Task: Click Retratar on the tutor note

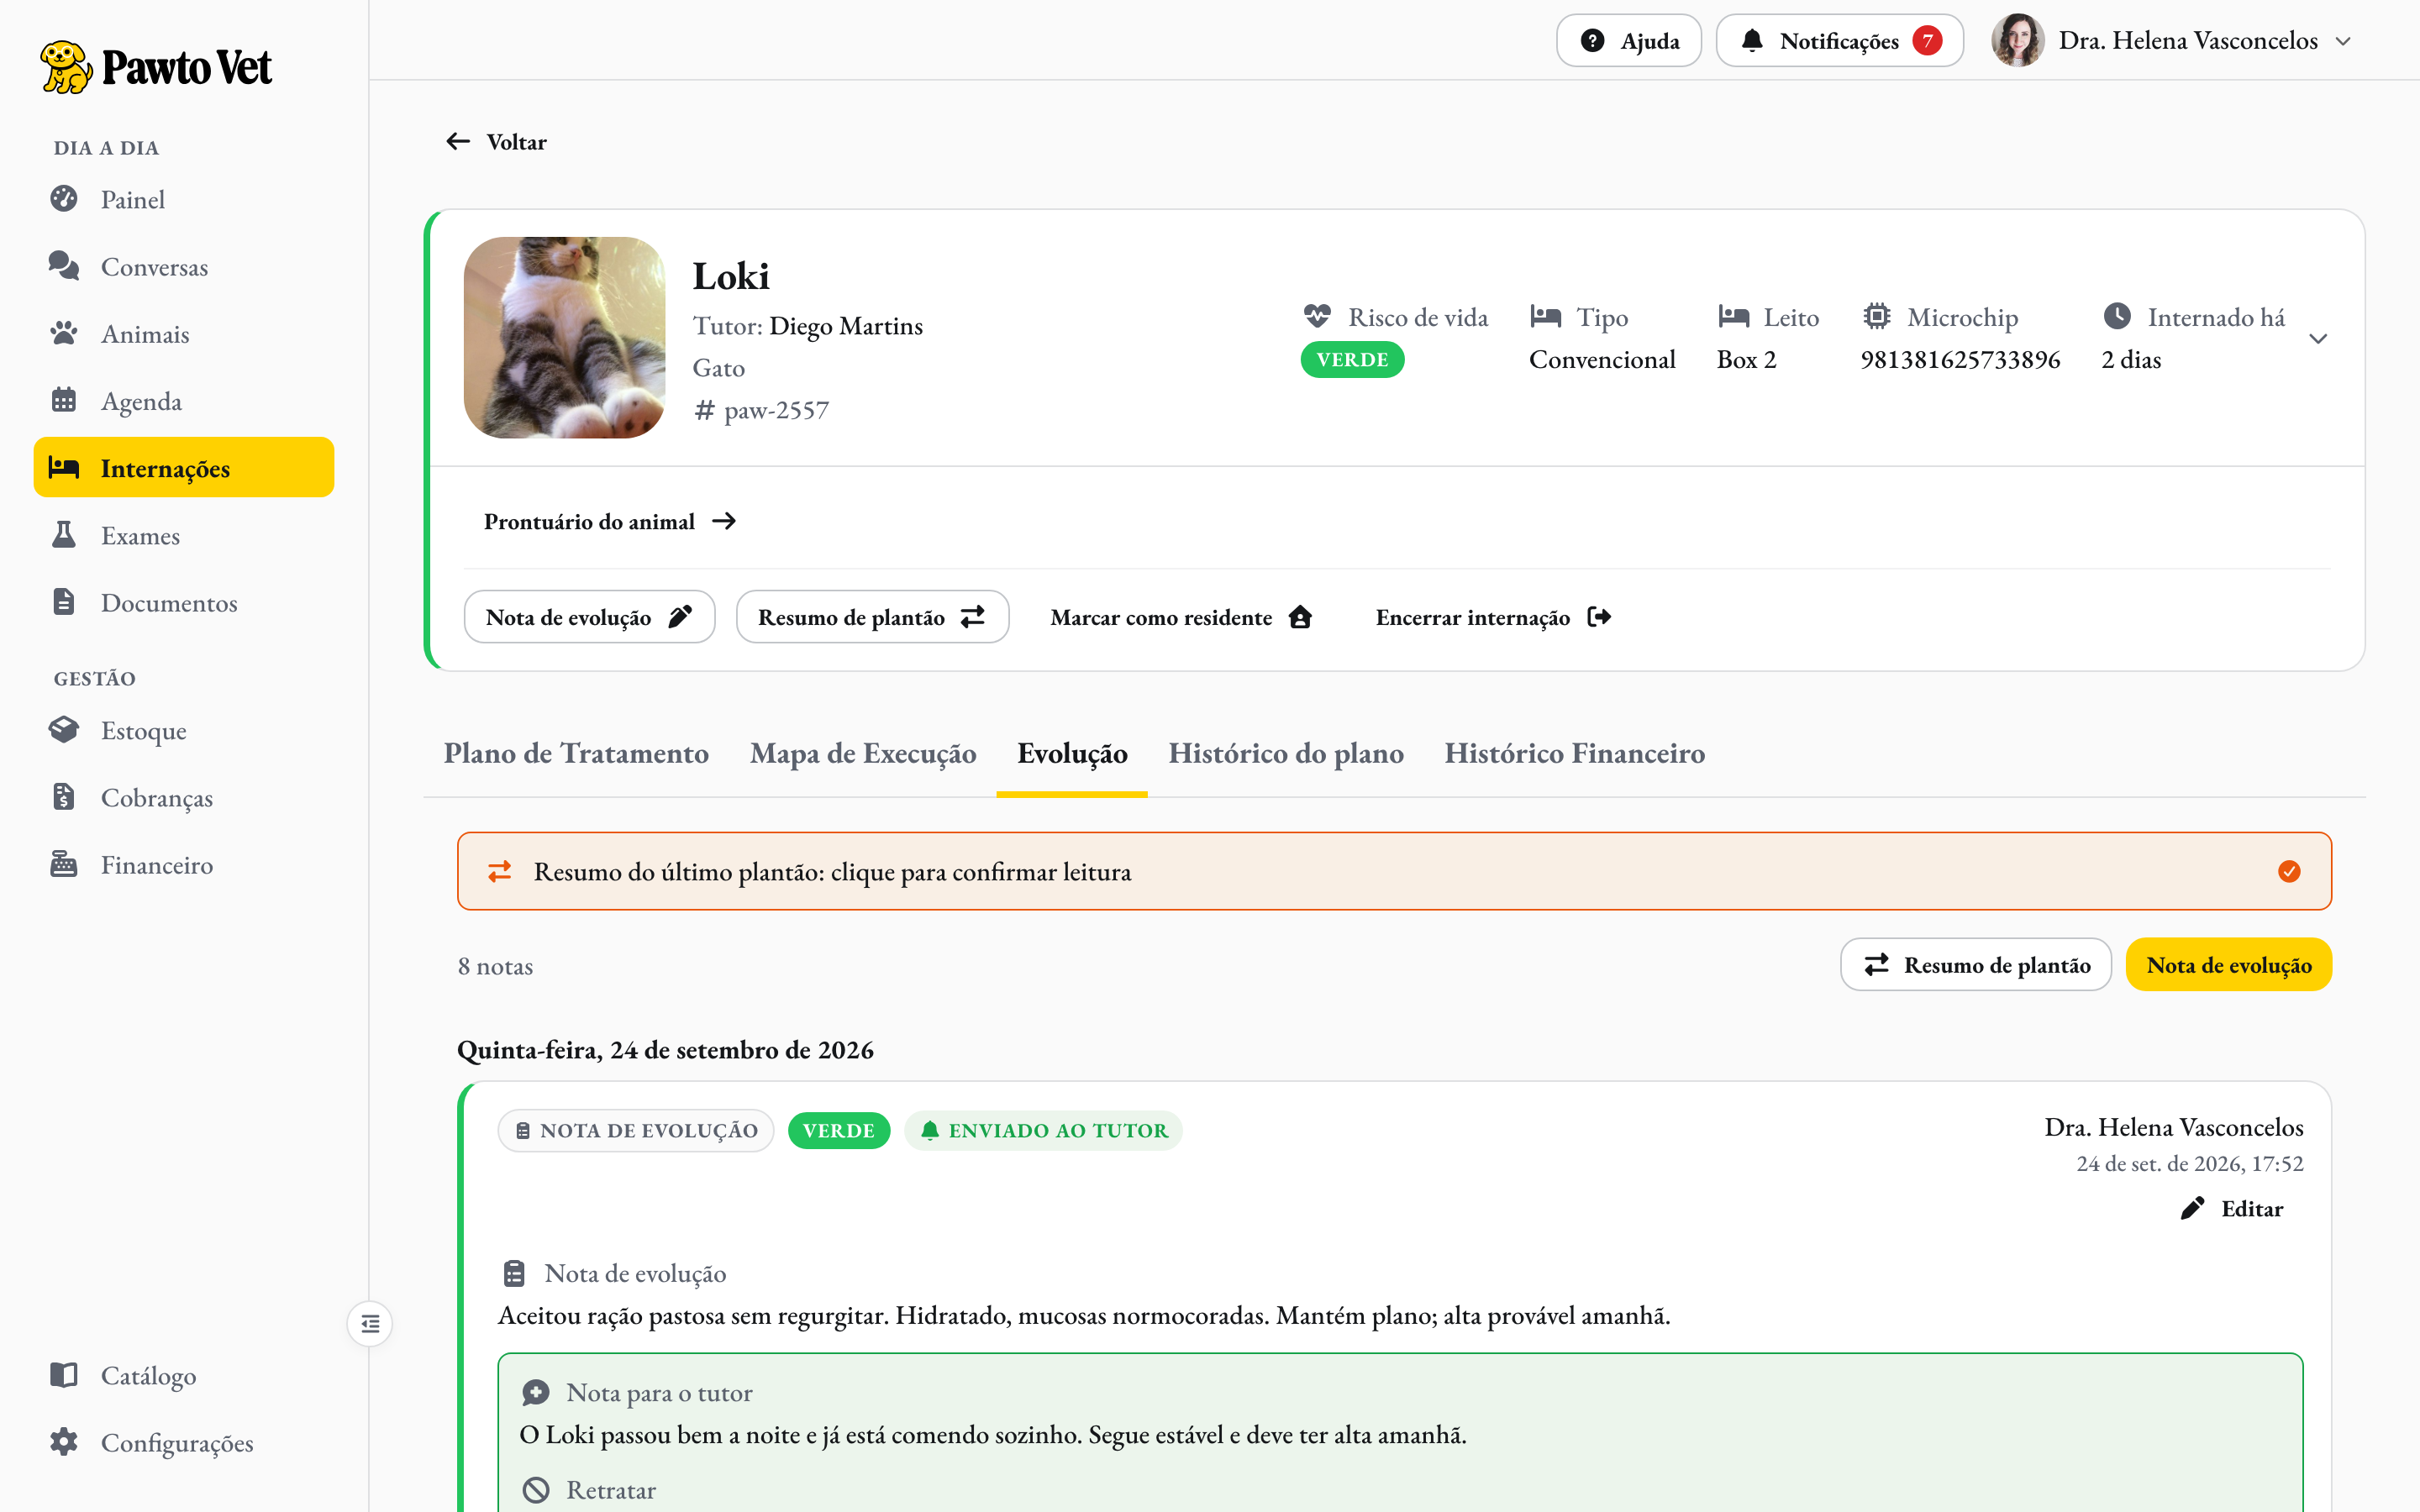Action: (590, 1490)
